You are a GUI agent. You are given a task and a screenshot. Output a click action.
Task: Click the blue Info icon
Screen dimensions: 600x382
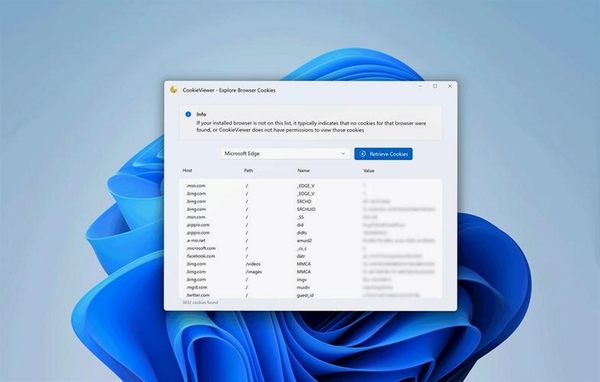188,114
